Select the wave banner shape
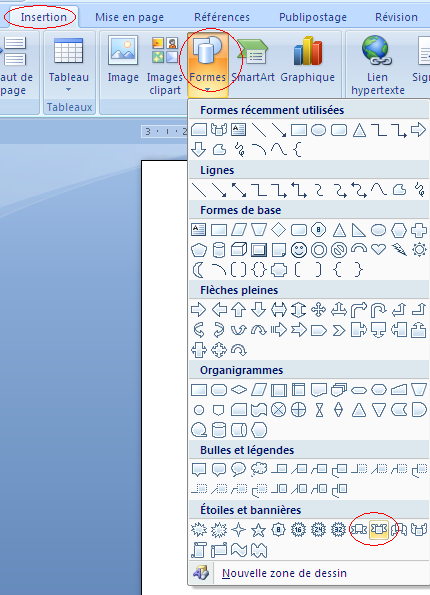430x595 pixels. 239,550
